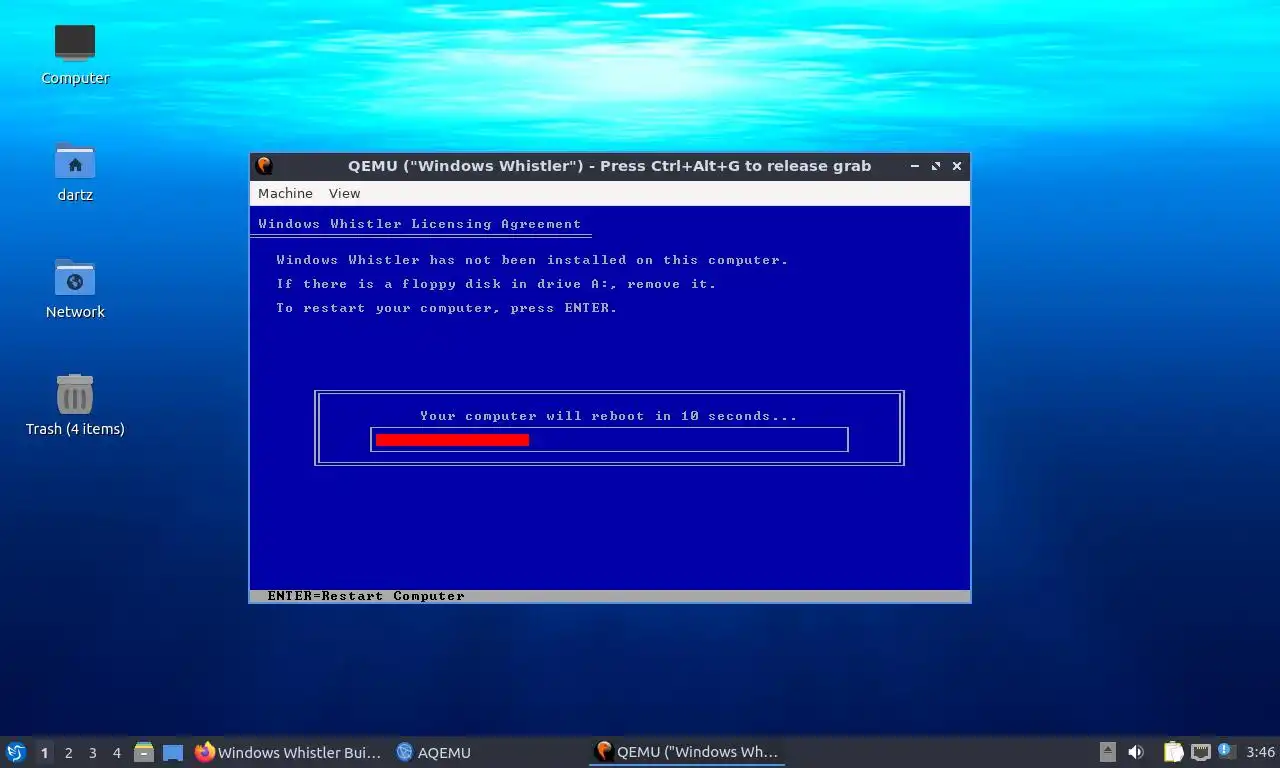Click the show desktop icon in taskbar
Screen dimensions: 1280x768
pos(173,752)
